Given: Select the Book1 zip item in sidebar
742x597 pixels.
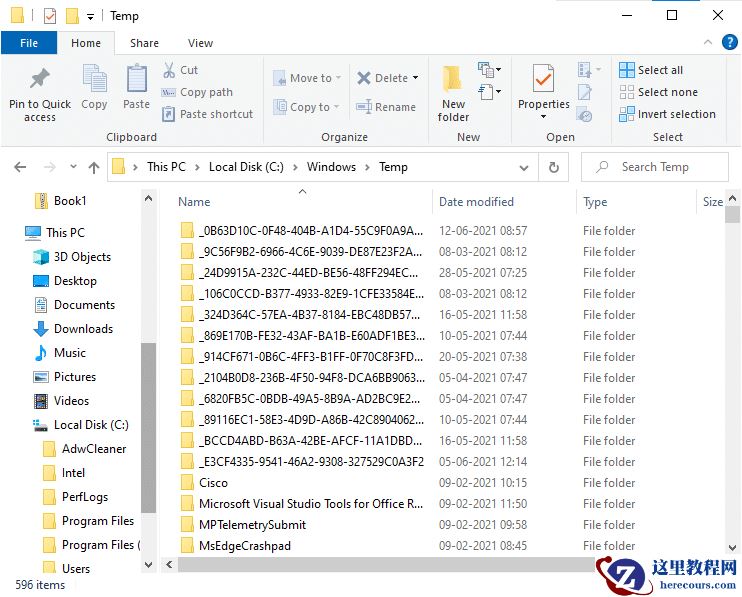Looking at the screenshot, I should pyautogui.click(x=61, y=201).
